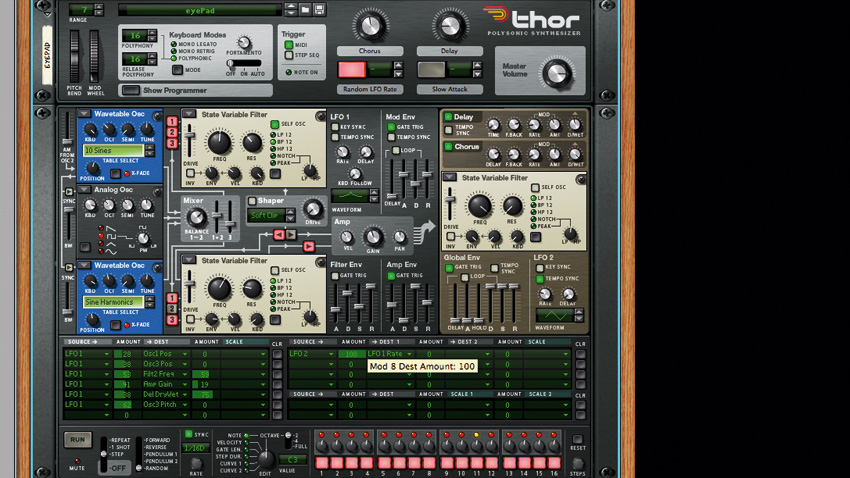The width and height of the screenshot is (850, 478).
Task: Click the Portamento Off/On/Auto slider
Action: click(x=244, y=63)
